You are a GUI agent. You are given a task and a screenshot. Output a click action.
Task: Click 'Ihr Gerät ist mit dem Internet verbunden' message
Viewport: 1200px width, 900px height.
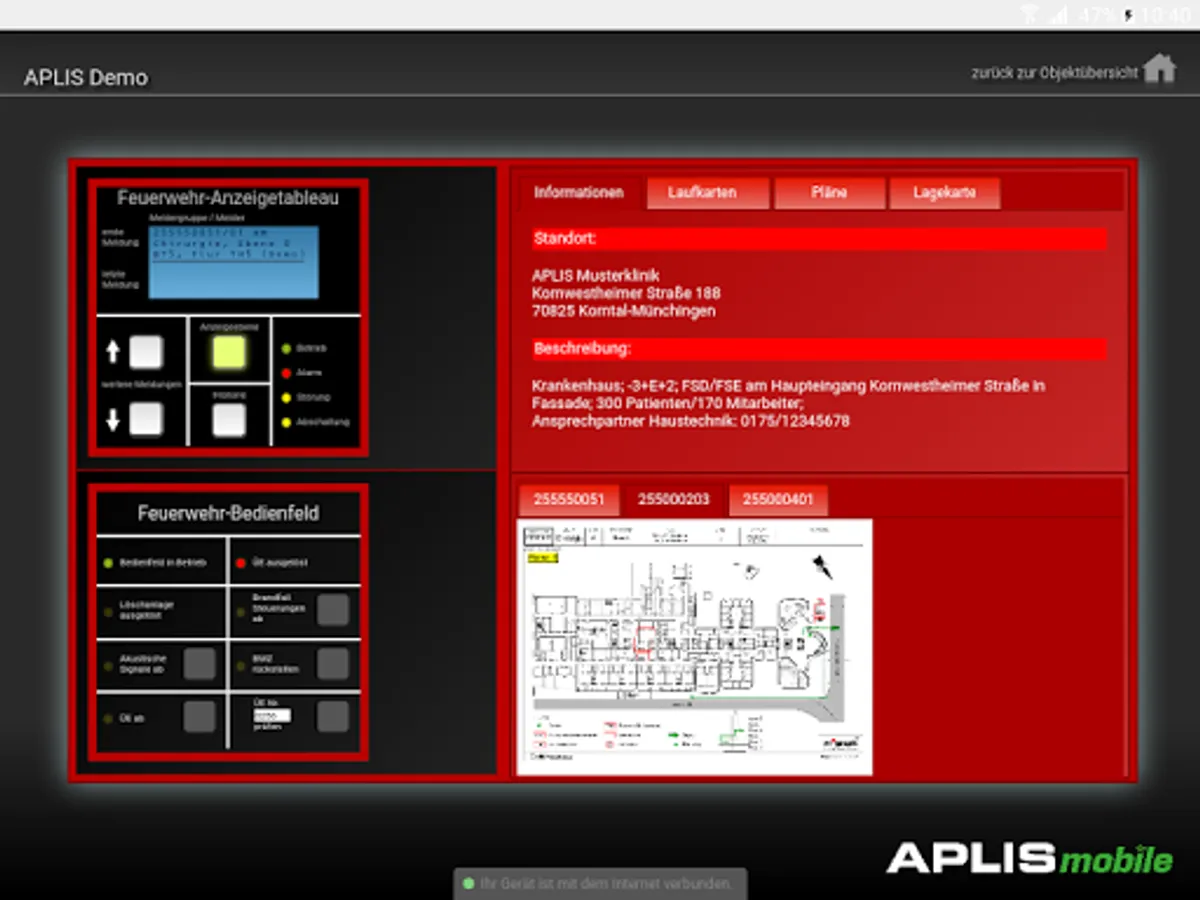point(606,884)
